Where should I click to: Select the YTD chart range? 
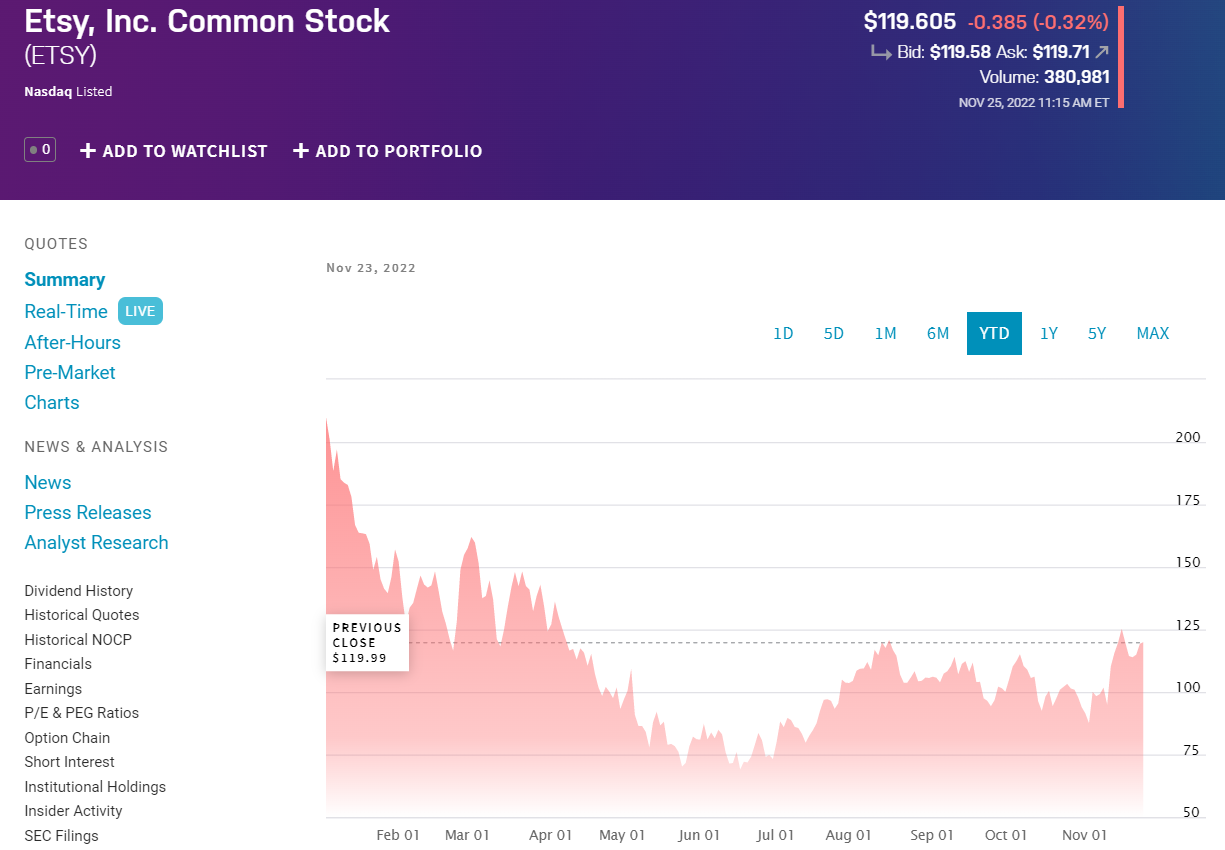tap(994, 333)
